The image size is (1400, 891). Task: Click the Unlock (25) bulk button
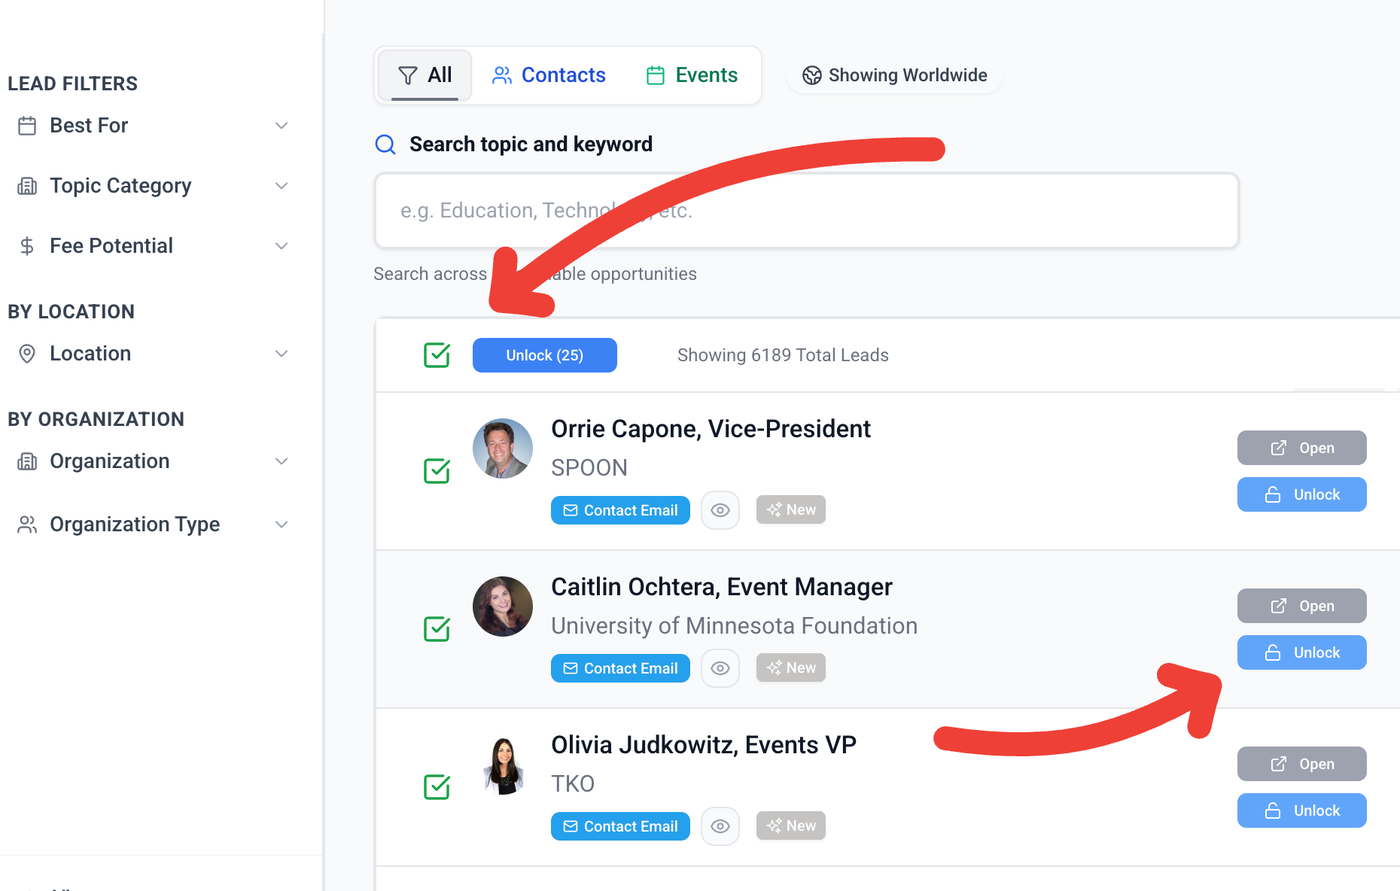pyautogui.click(x=544, y=355)
